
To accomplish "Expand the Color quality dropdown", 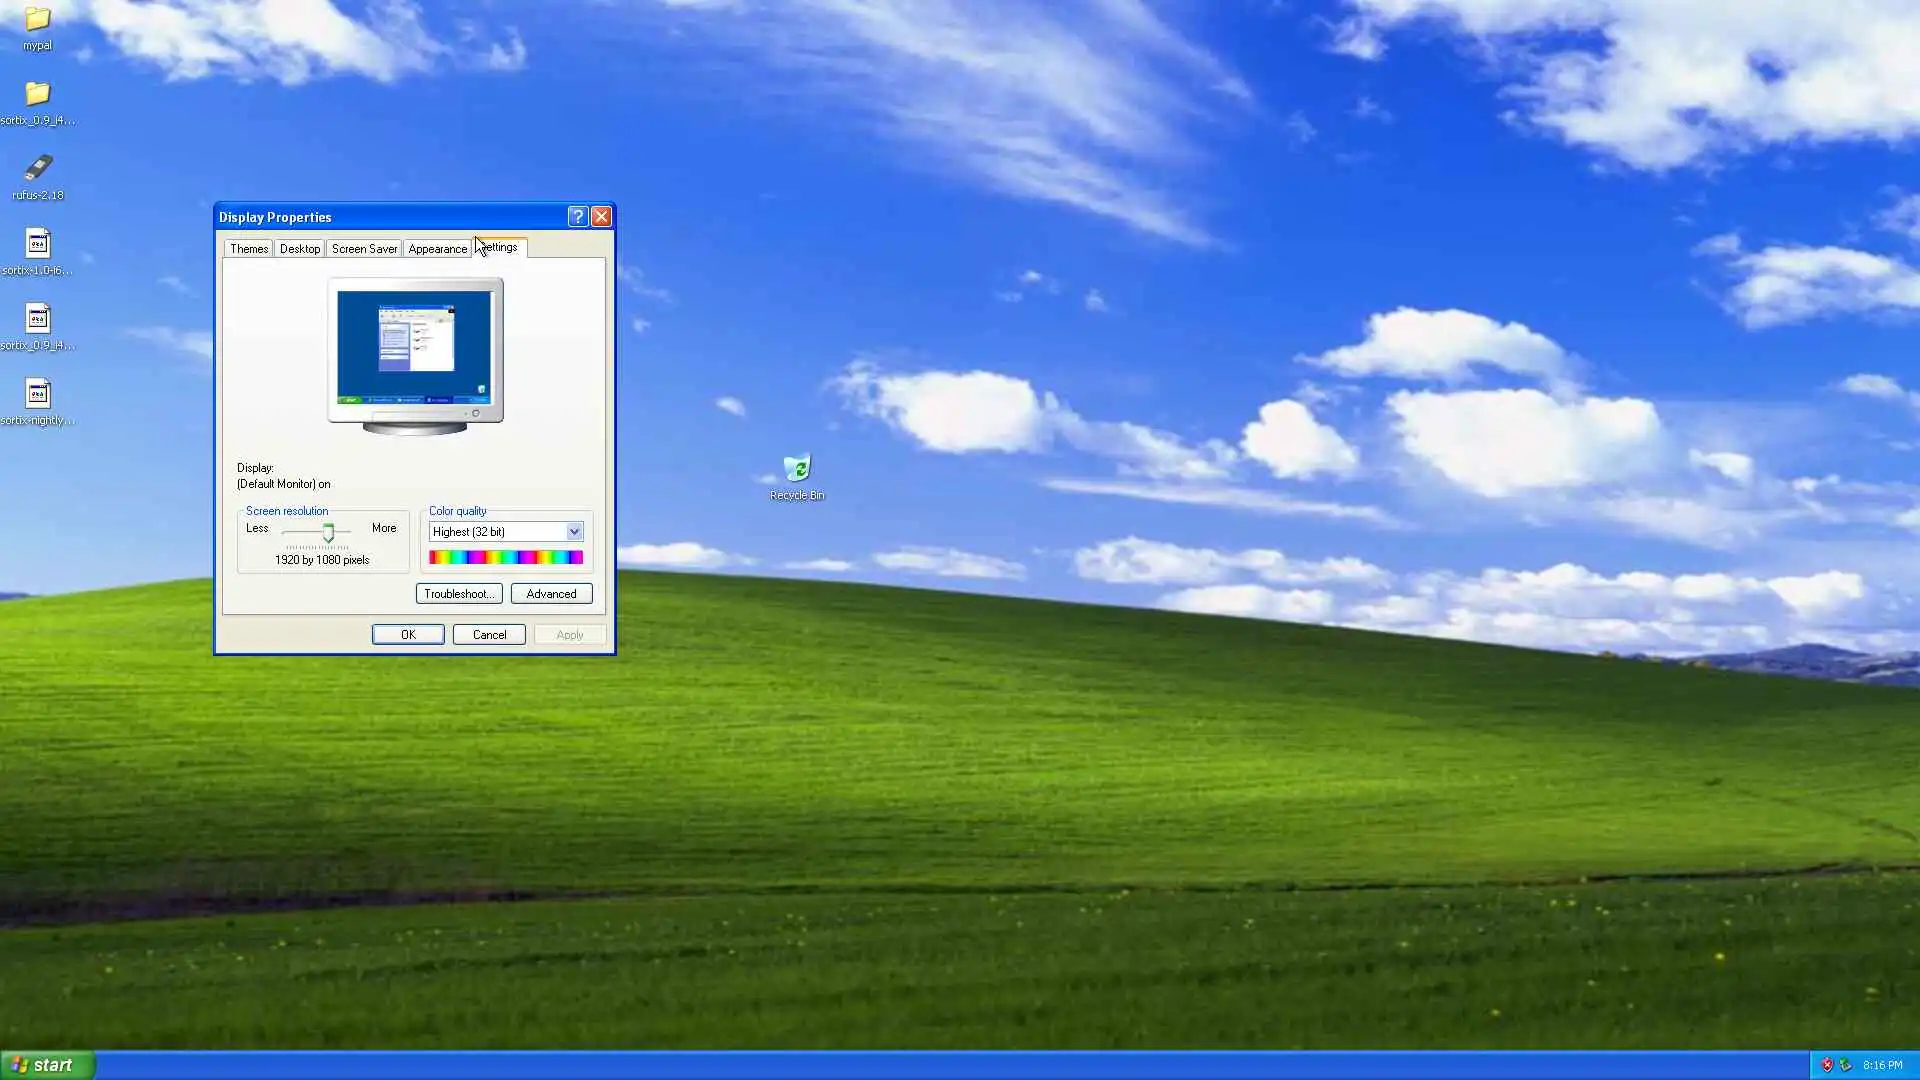I will (x=574, y=532).
